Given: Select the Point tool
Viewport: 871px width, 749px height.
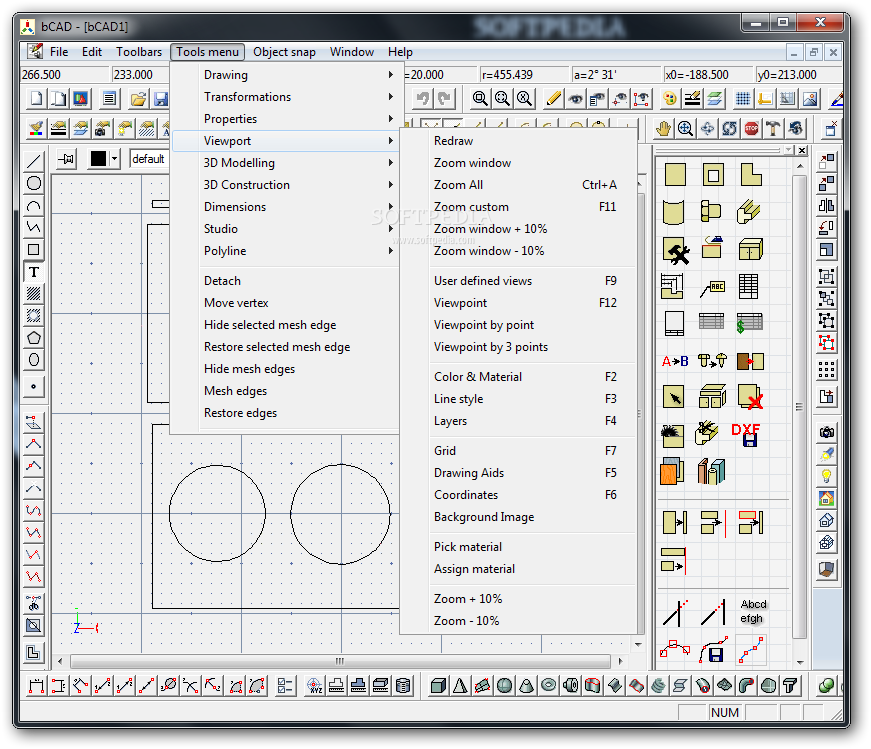Looking at the screenshot, I should click(34, 386).
